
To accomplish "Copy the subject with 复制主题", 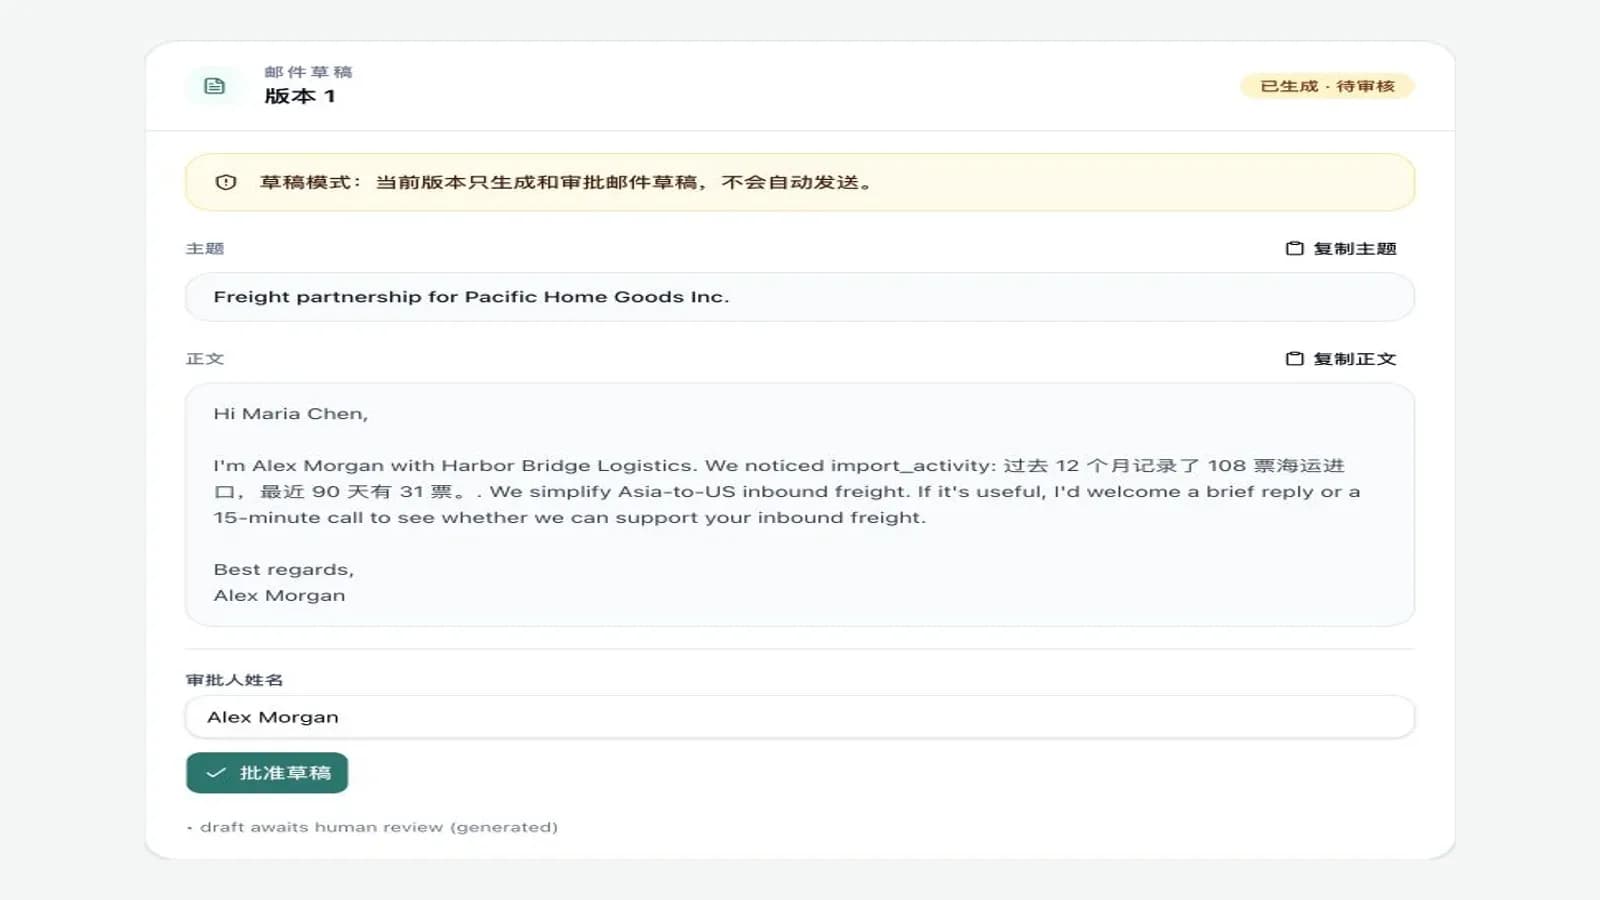I will click(x=1341, y=248).
